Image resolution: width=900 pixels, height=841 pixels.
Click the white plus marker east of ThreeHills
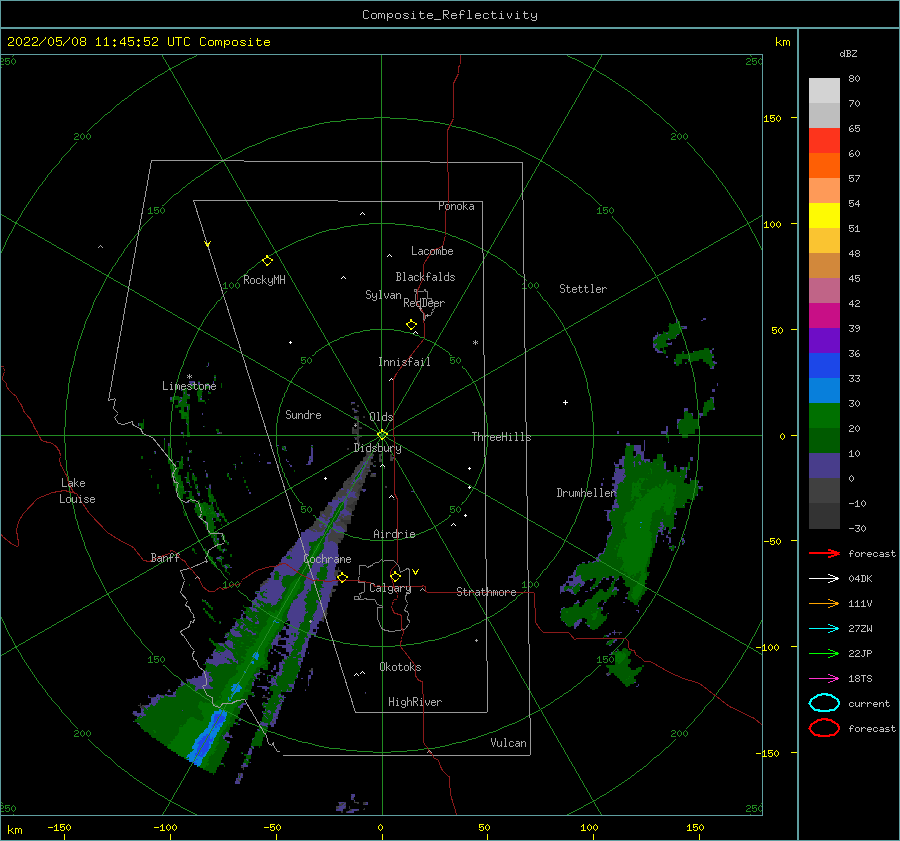pos(565,402)
